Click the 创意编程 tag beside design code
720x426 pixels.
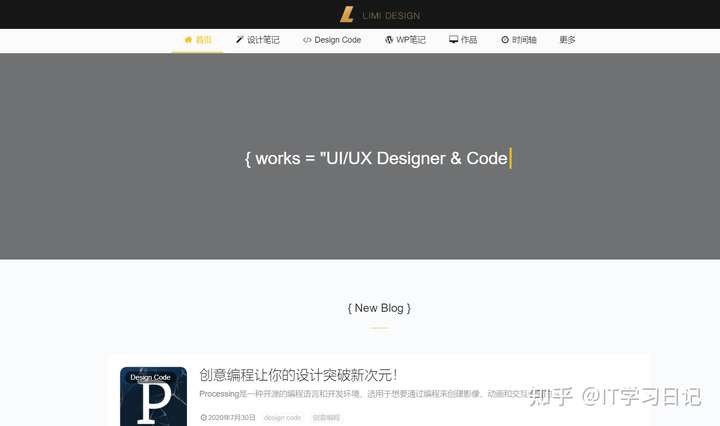coord(326,417)
